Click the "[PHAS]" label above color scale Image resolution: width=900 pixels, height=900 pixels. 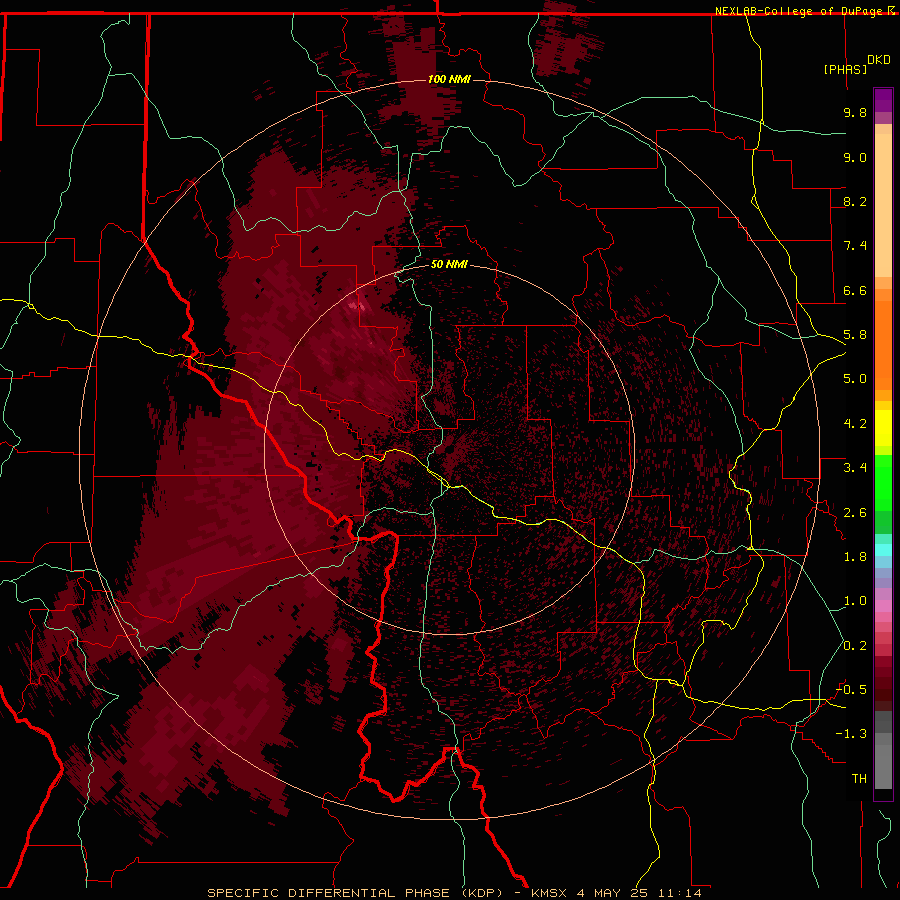845,69
